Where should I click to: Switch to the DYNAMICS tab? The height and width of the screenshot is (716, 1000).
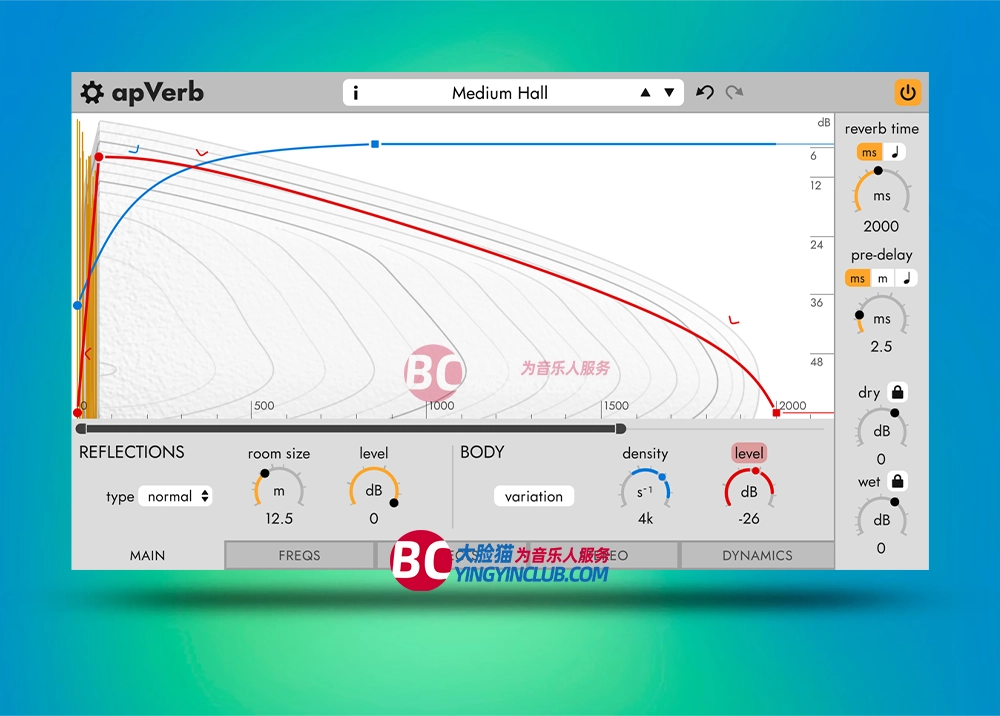click(757, 555)
